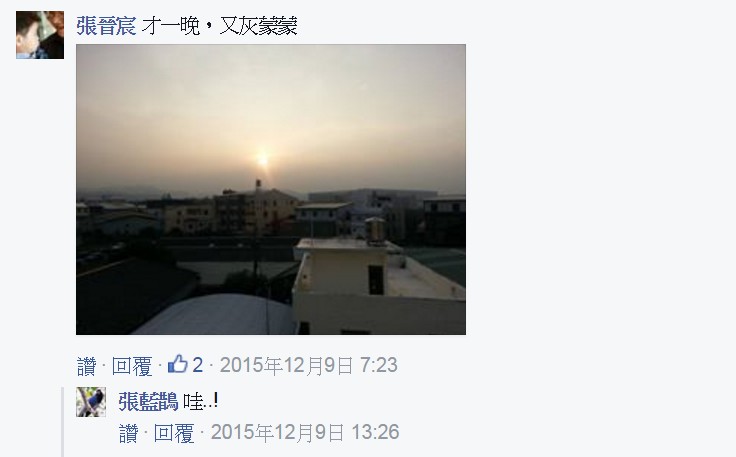
Task: Click the white rooftop building in photo
Action: 378,286
